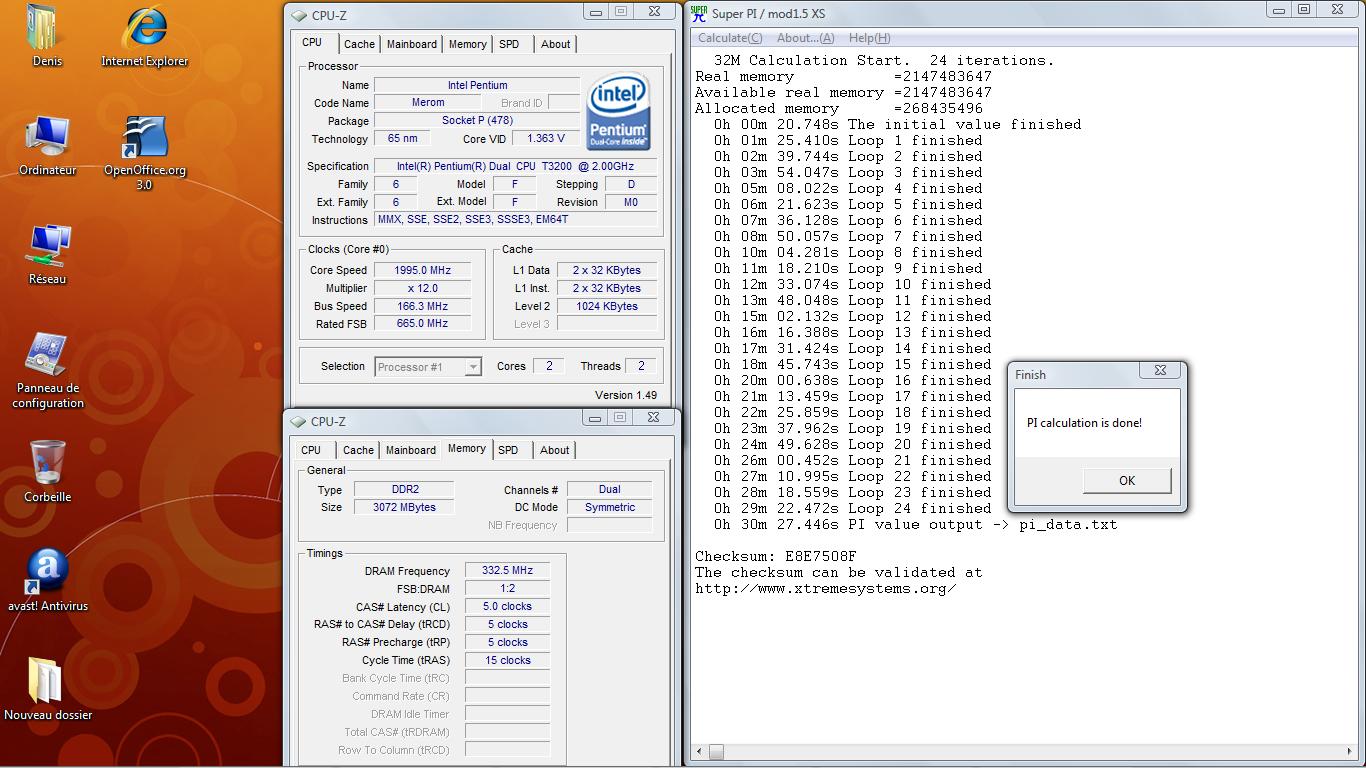This screenshot has height=768, width=1366.
Task: Click the Bus Speed 166.3 MHz value
Action: (x=423, y=306)
